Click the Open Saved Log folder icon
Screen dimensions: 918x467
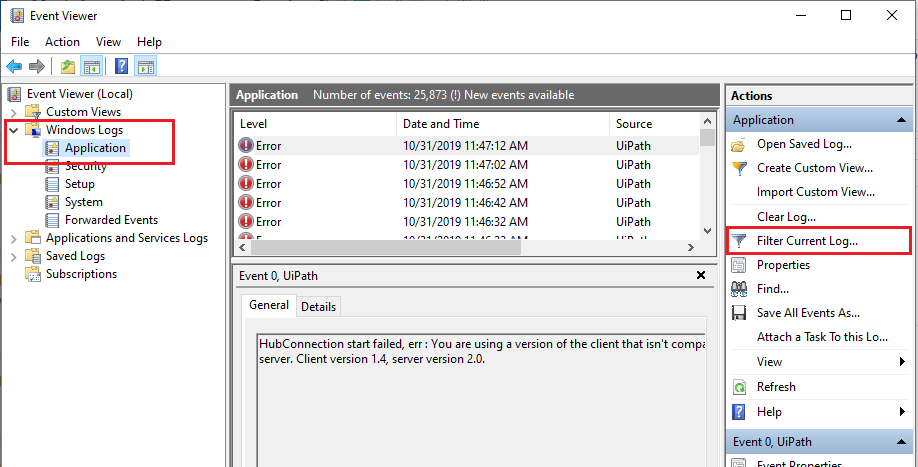pyautogui.click(x=739, y=144)
